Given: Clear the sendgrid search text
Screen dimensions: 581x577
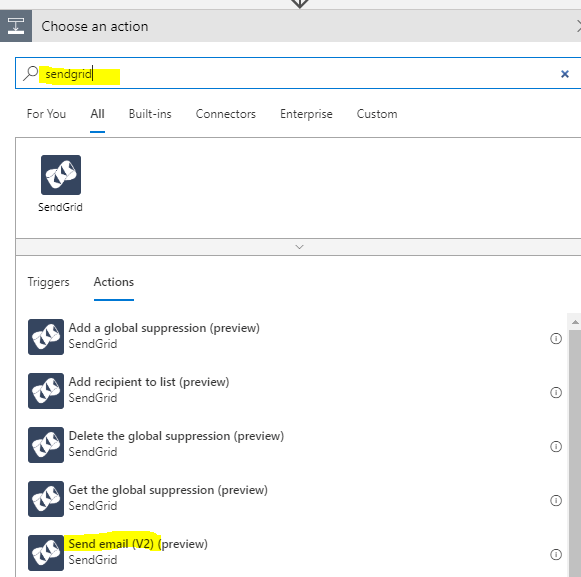Looking at the screenshot, I should pyautogui.click(x=565, y=74).
